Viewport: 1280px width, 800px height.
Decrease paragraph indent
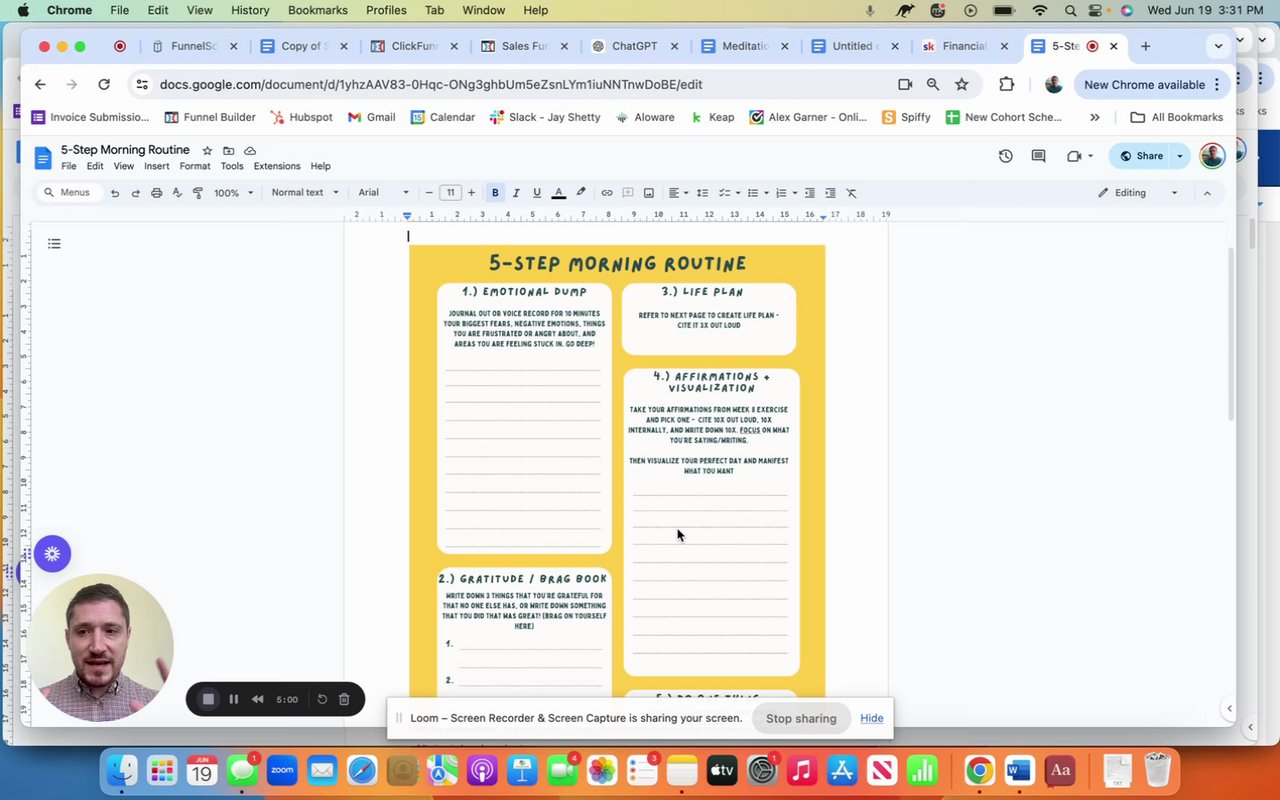pos(810,193)
